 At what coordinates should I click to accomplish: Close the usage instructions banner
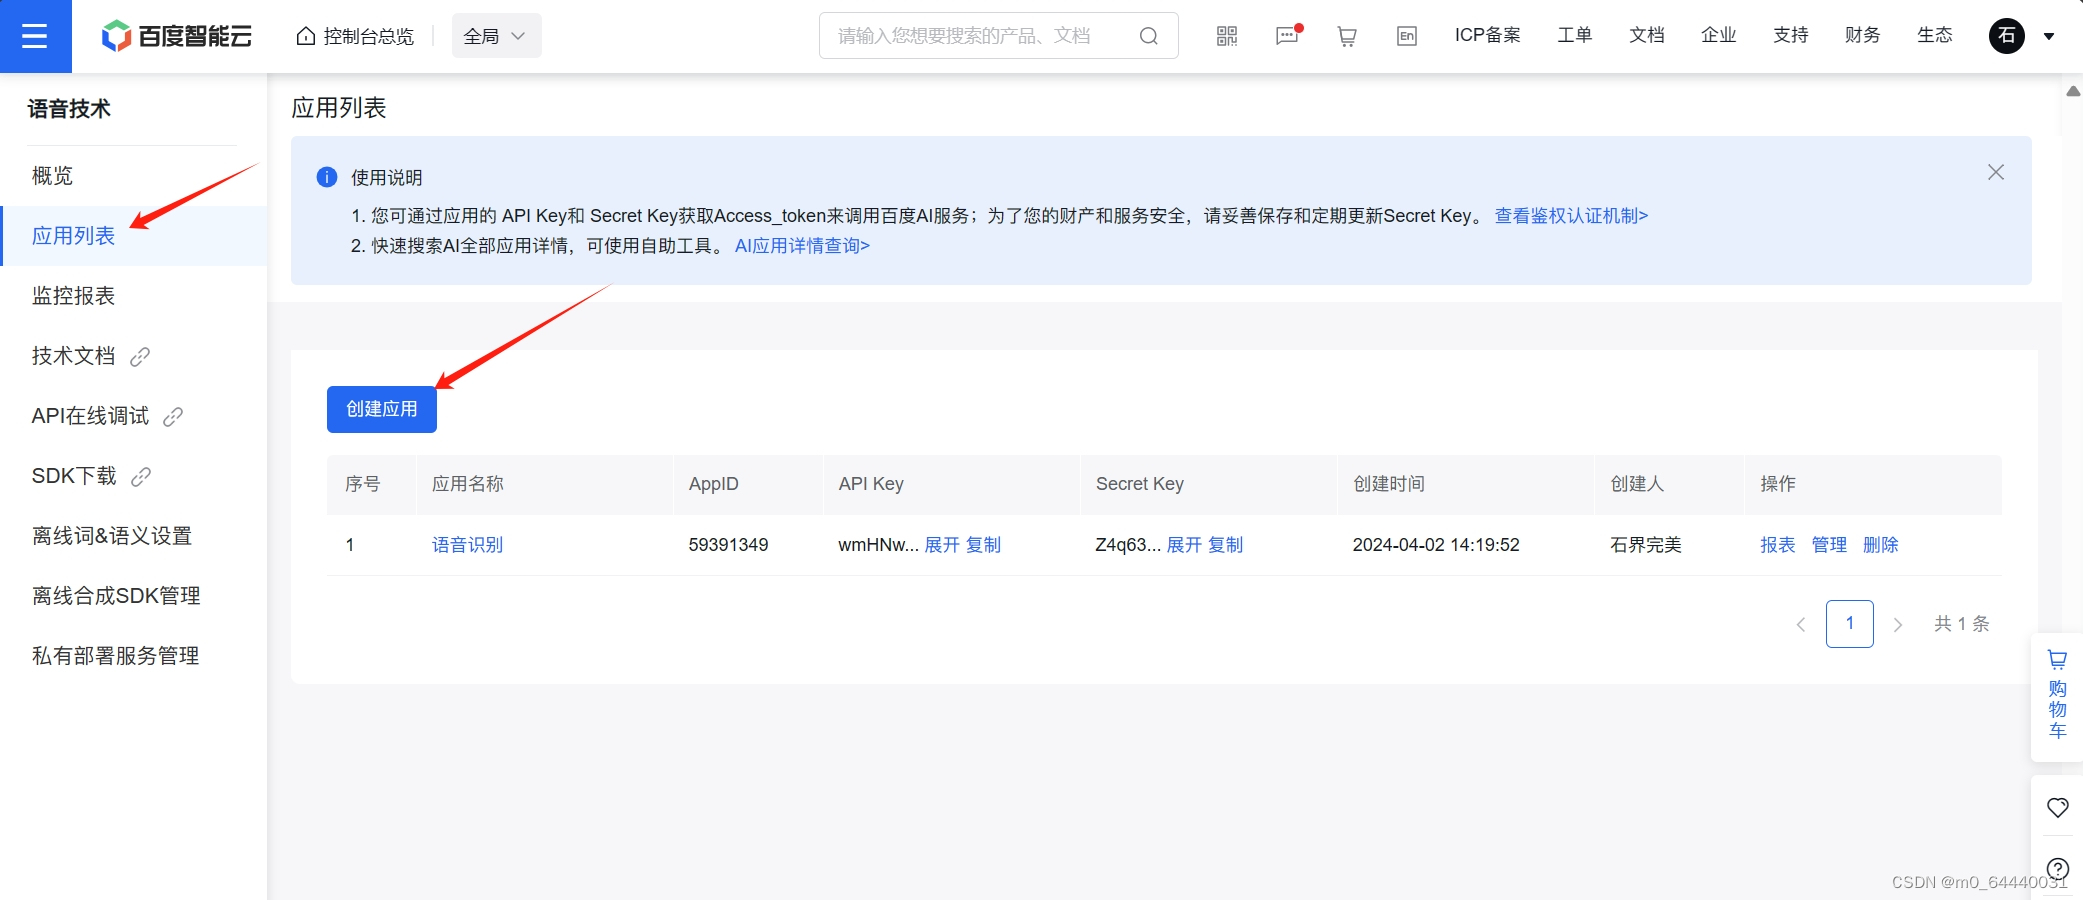pyautogui.click(x=1996, y=172)
